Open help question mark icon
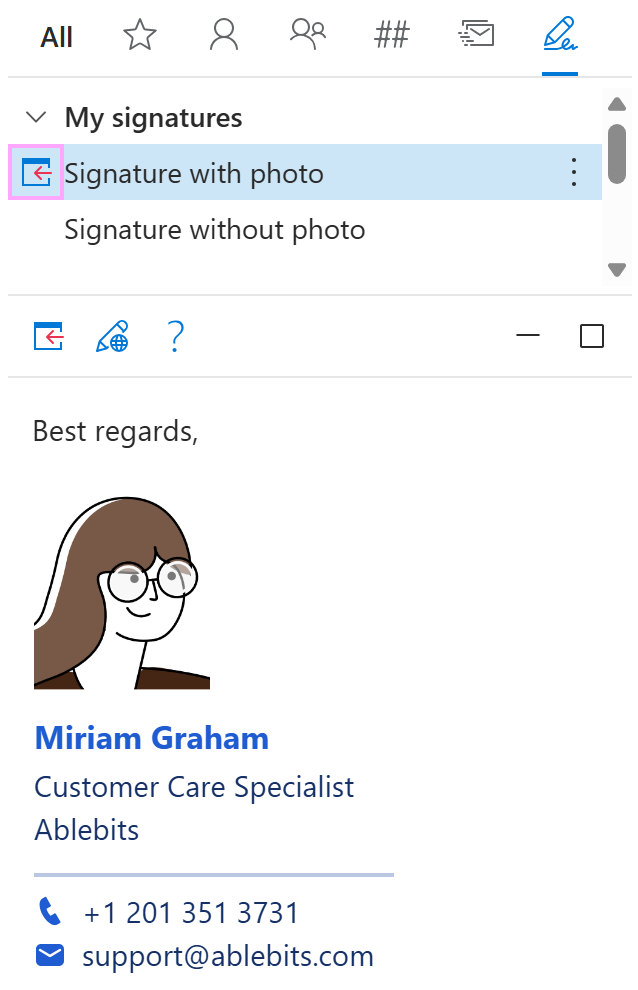 [x=175, y=337]
